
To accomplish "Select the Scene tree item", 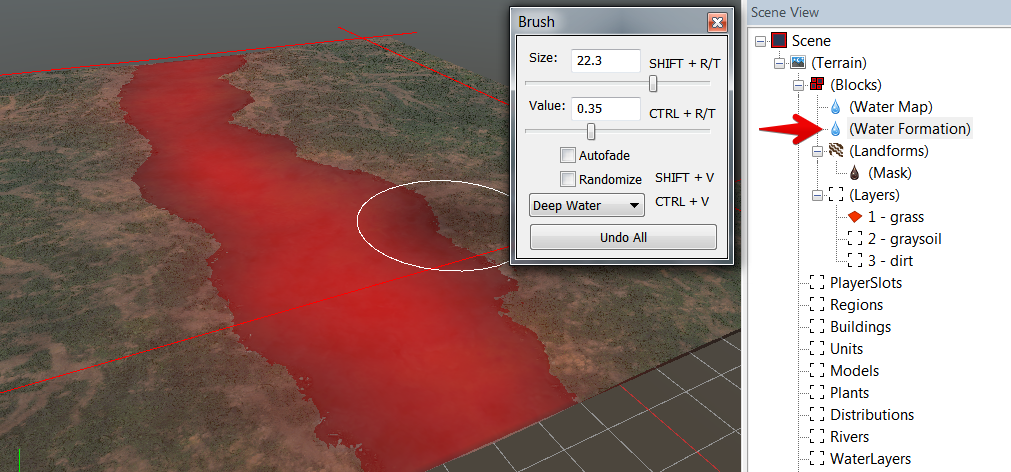I will coord(811,41).
